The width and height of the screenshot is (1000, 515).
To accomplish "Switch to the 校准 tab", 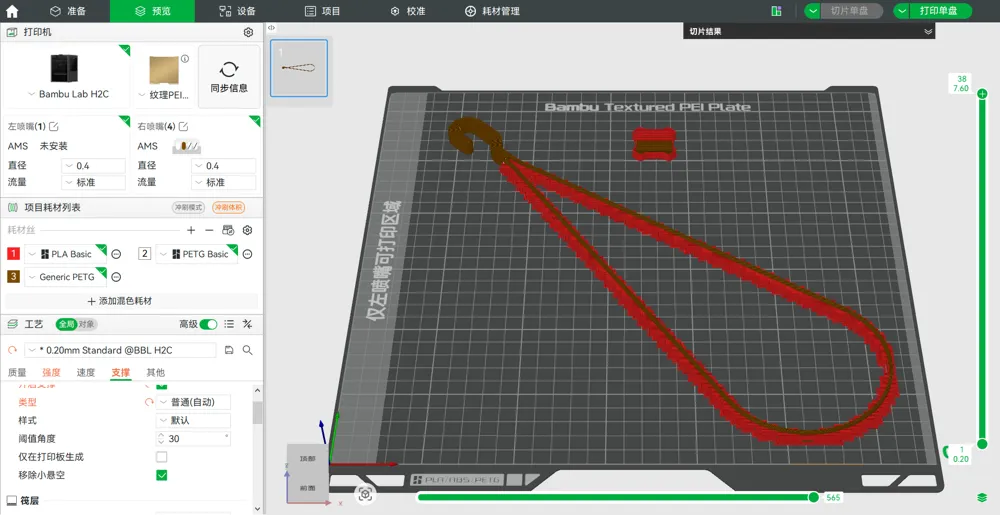I will point(408,11).
